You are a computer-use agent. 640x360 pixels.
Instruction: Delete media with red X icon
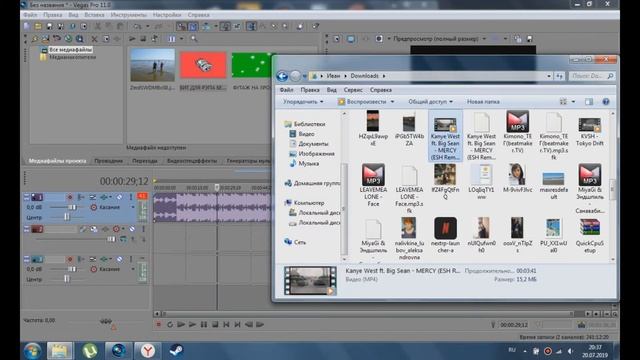(94, 39)
